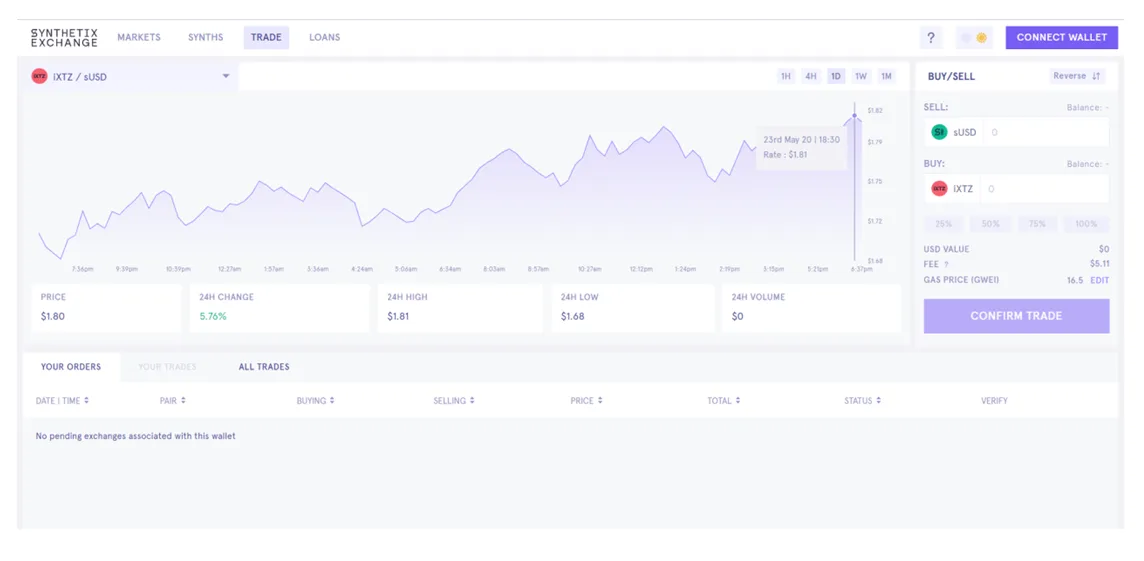This screenshot has height=561, width=1144.
Task: Sort by the Pair column
Action: [173, 401]
